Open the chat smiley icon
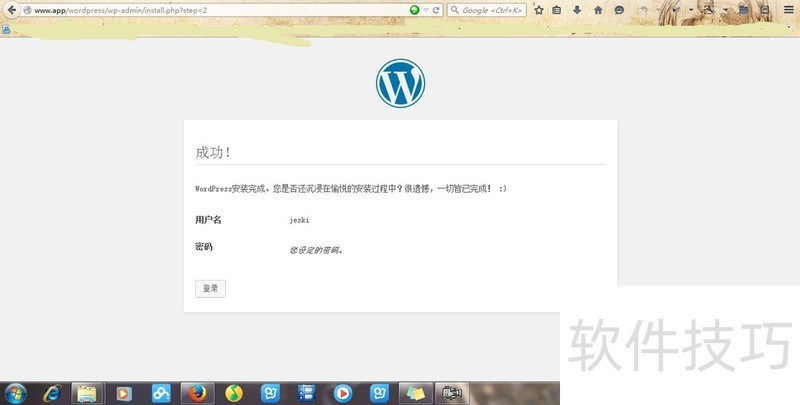This screenshot has width=800, height=405. pos(619,10)
